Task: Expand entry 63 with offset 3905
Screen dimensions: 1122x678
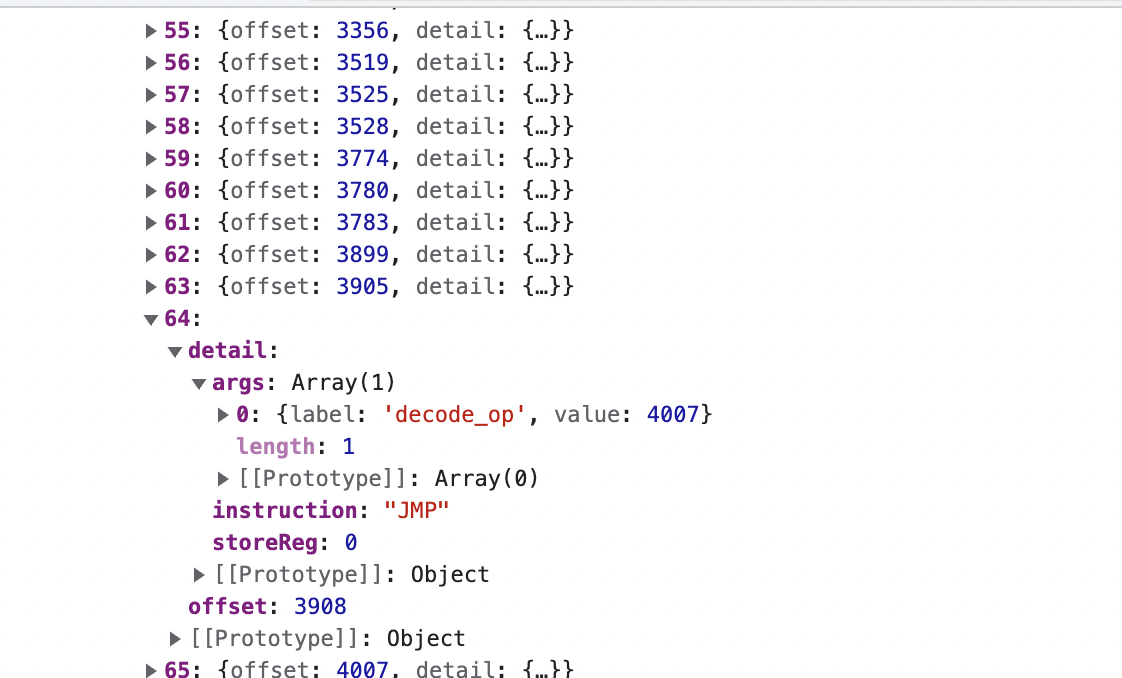Action: point(151,287)
